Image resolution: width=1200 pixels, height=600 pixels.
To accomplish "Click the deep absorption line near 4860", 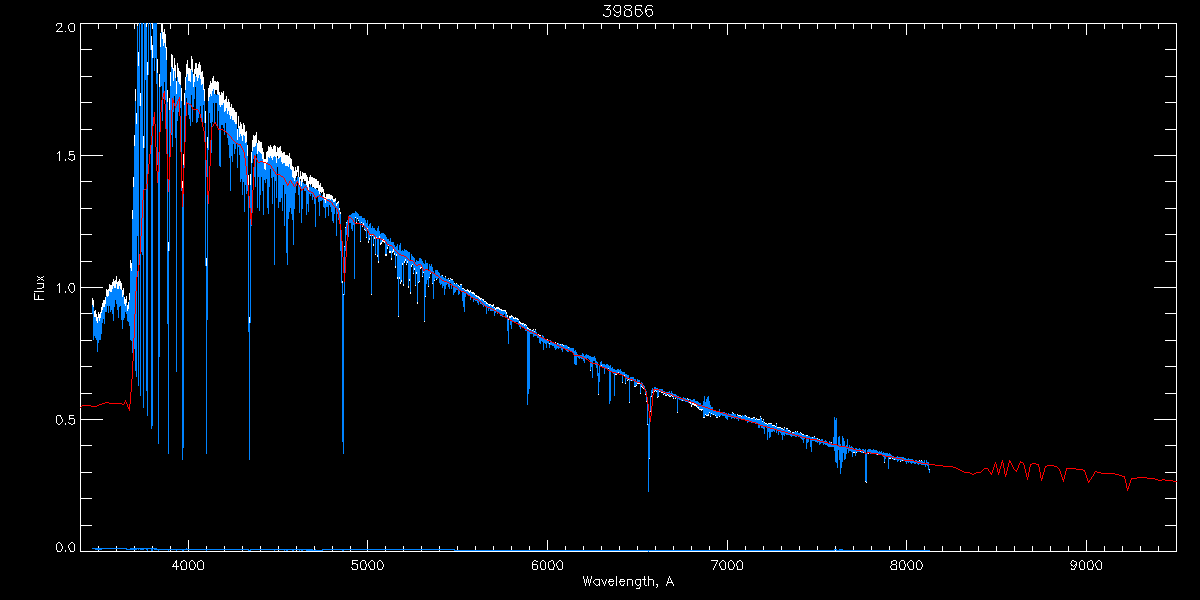I will pyautogui.click(x=343, y=335).
